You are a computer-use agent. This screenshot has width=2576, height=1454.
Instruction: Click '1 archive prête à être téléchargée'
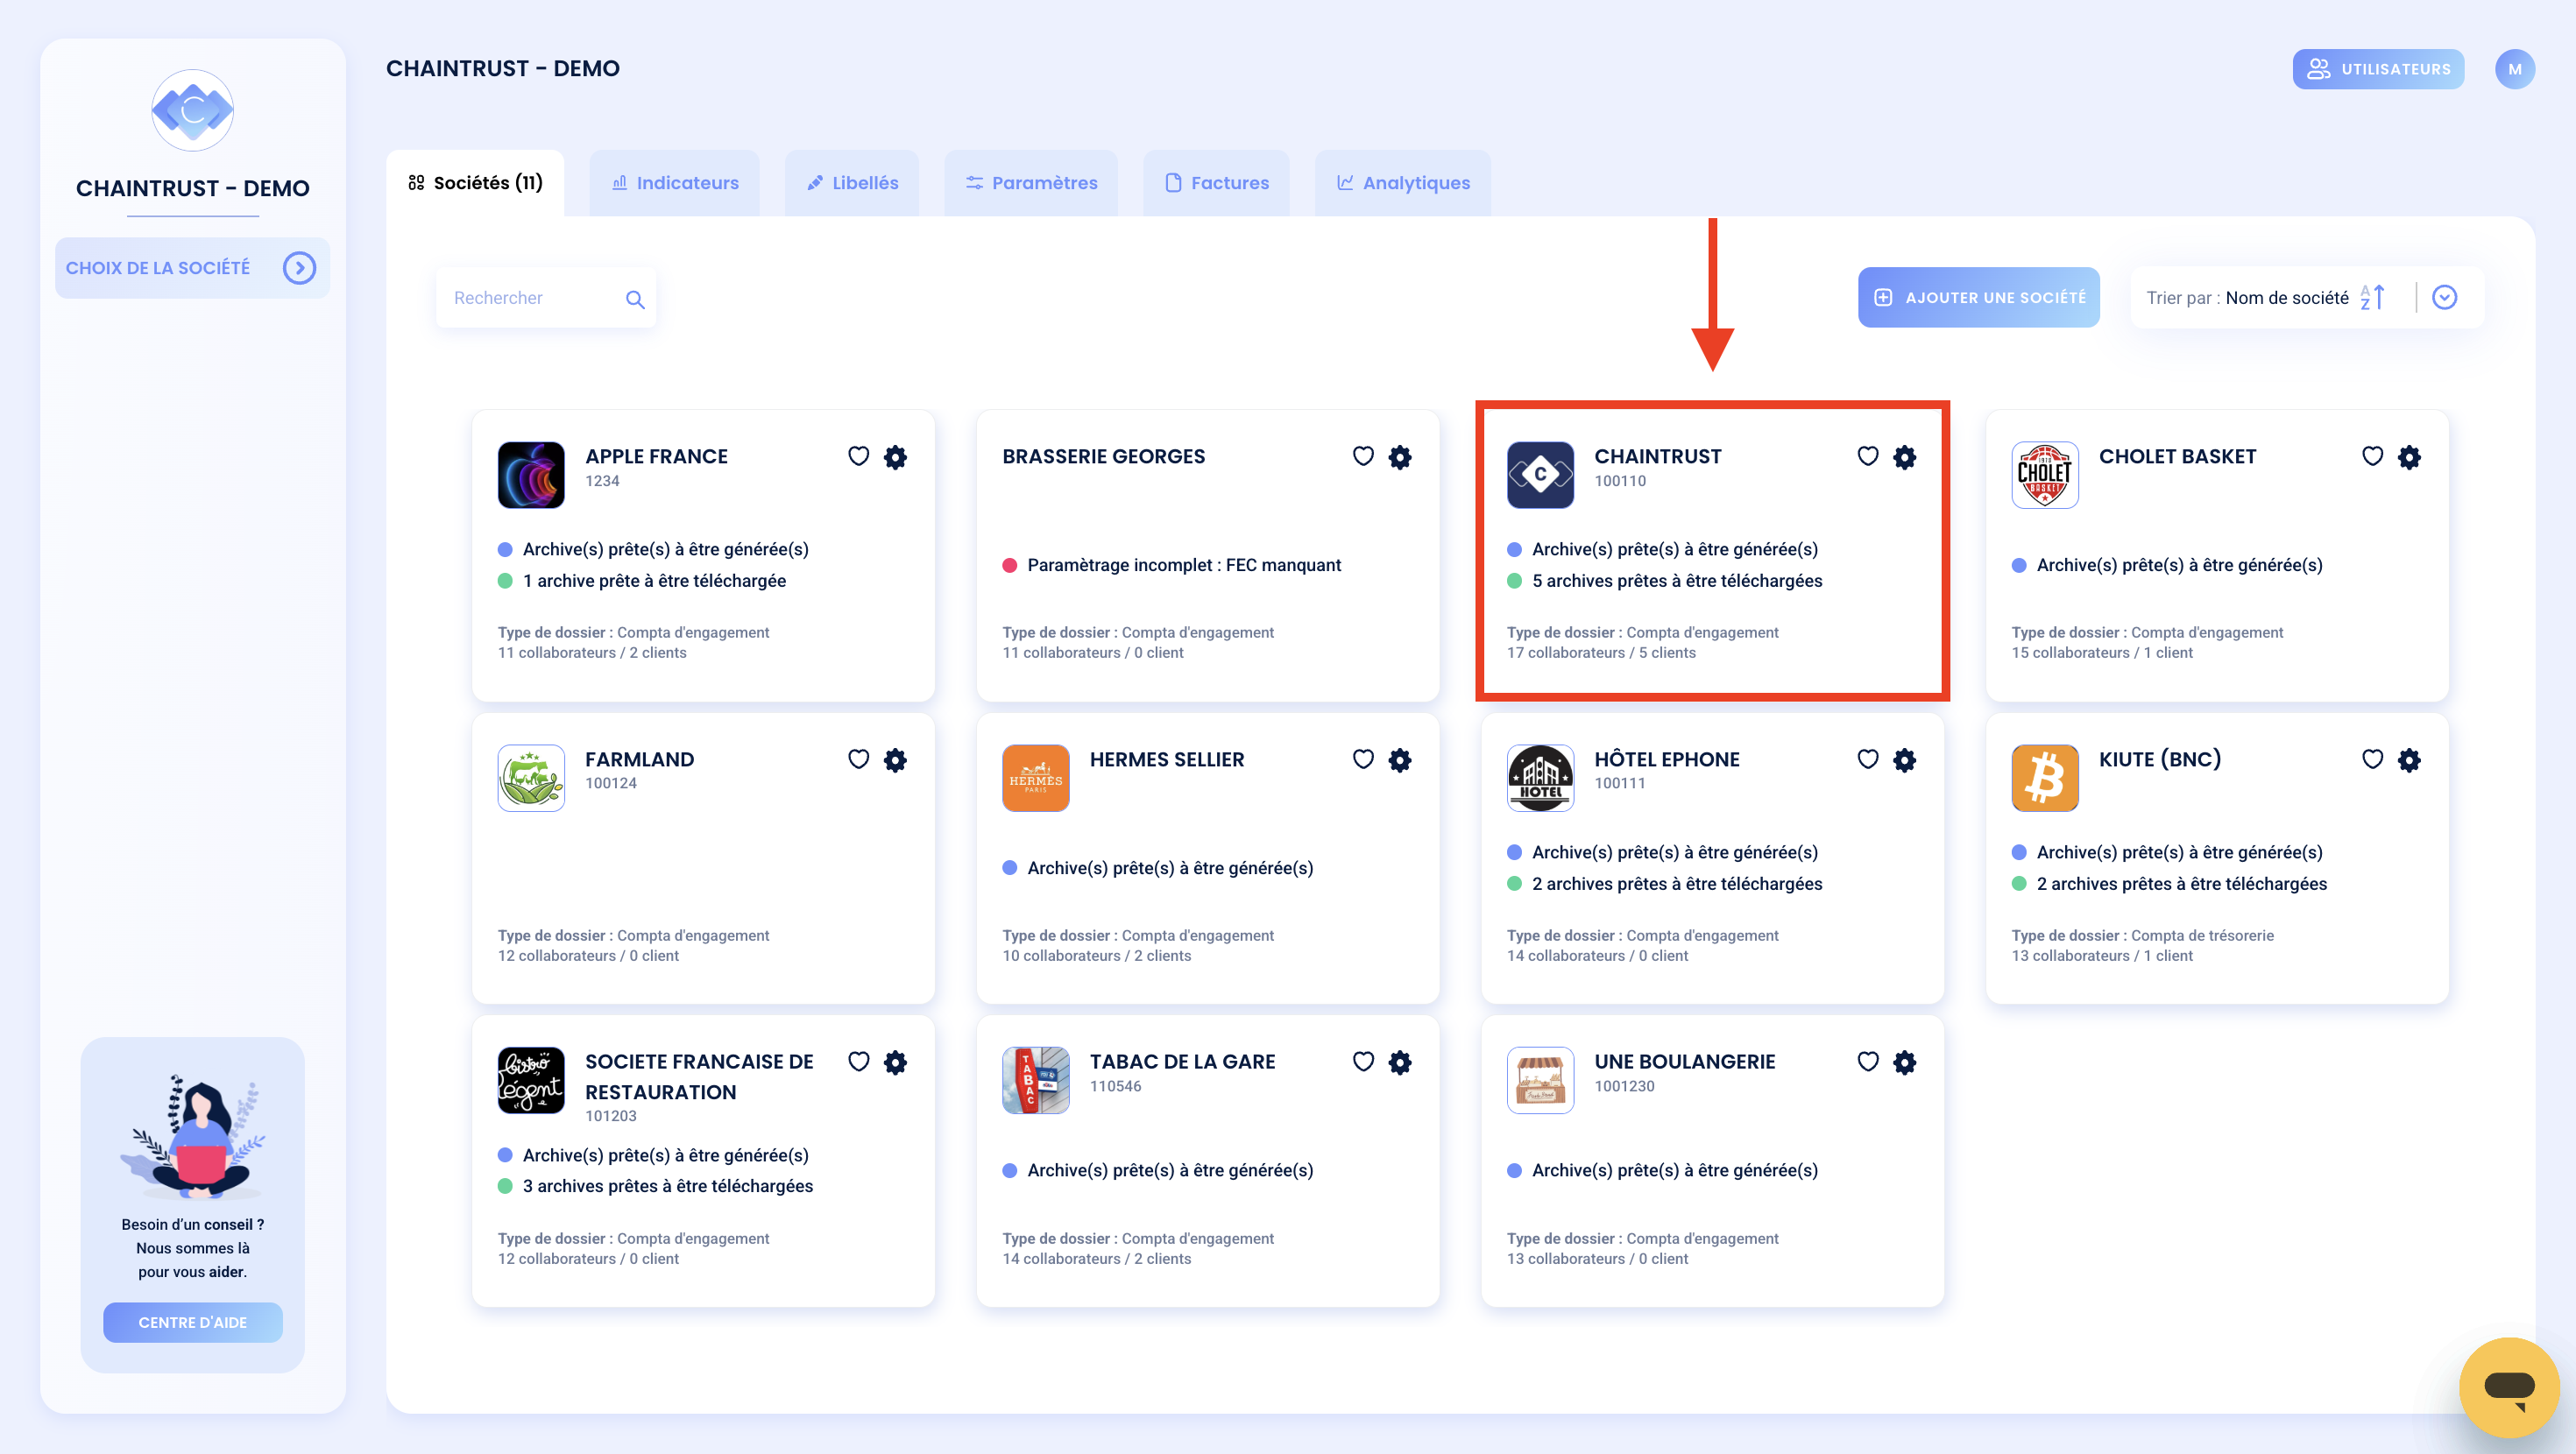tap(654, 581)
